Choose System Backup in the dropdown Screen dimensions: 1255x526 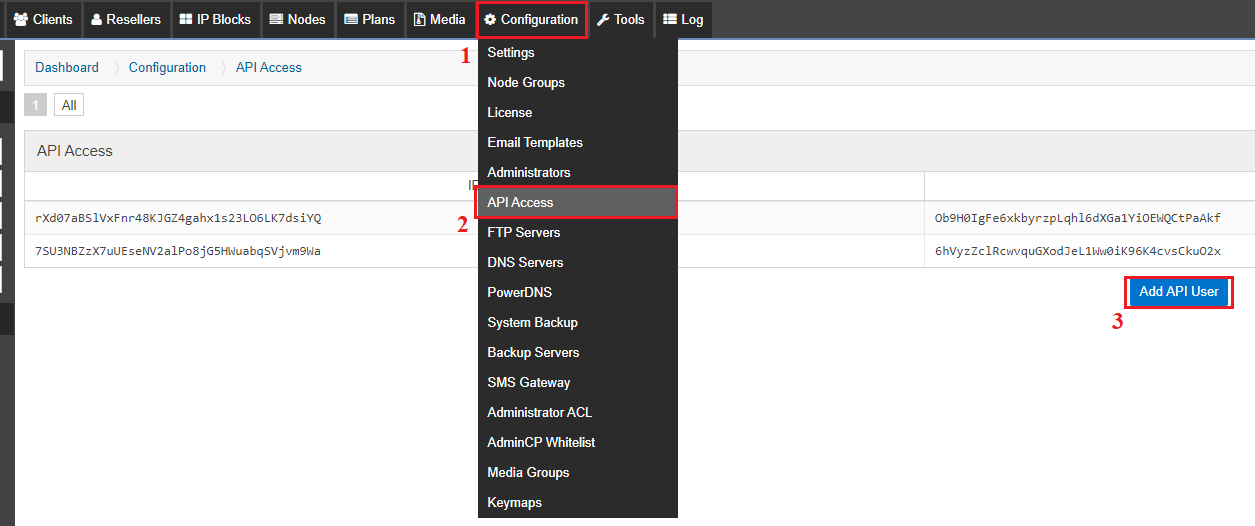[x=532, y=322]
